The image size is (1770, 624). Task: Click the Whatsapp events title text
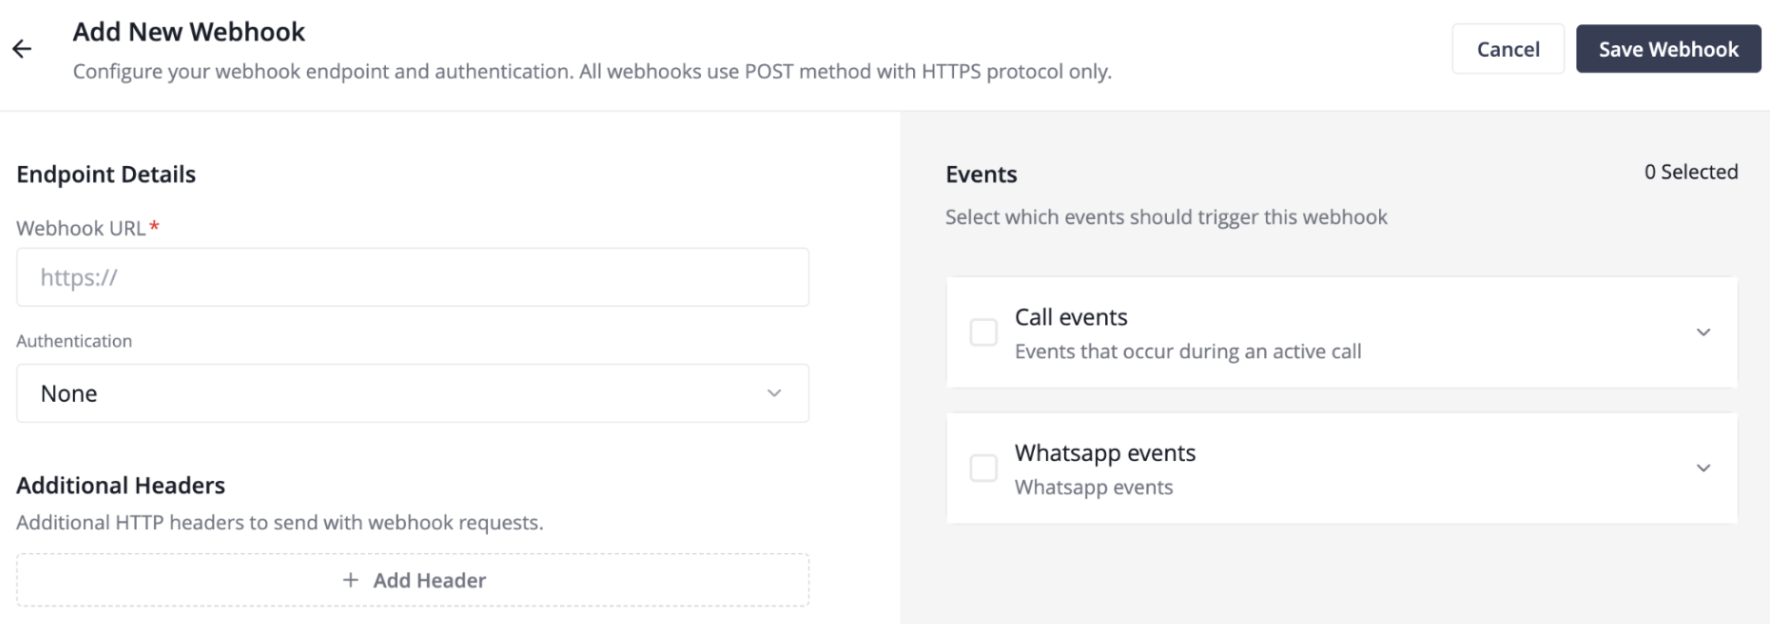point(1104,453)
